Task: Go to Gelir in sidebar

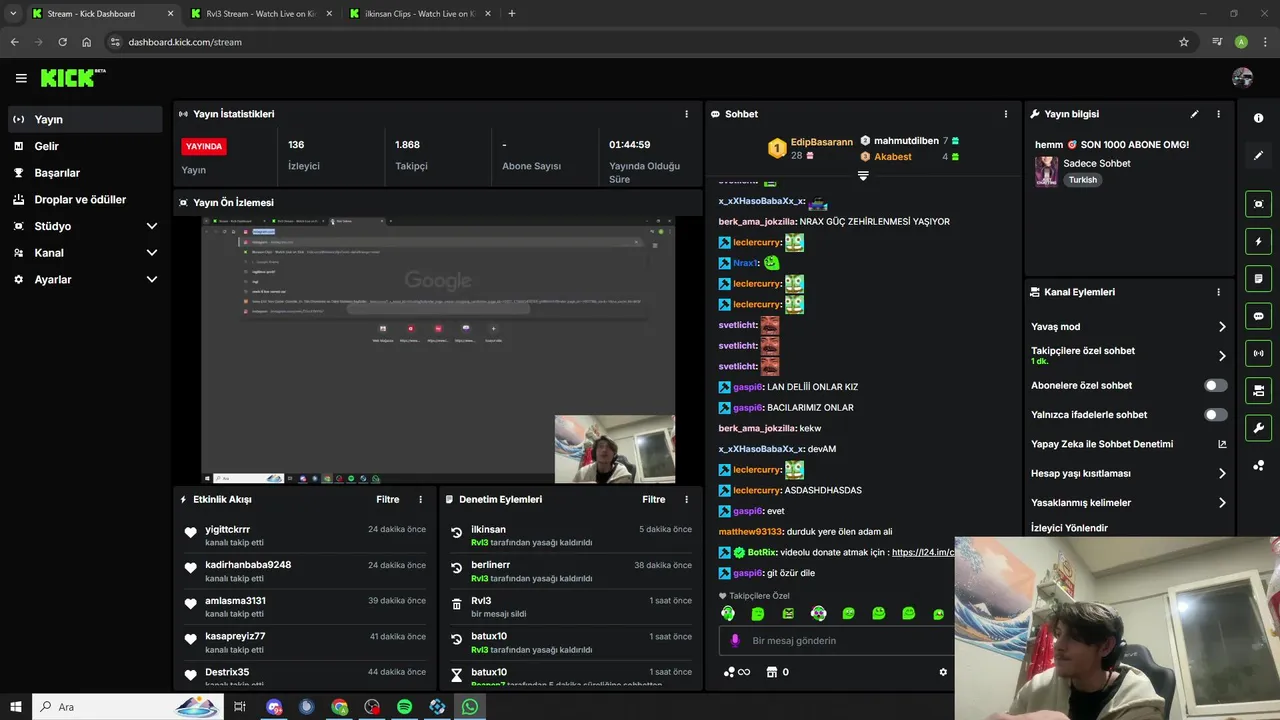Action: [84, 146]
